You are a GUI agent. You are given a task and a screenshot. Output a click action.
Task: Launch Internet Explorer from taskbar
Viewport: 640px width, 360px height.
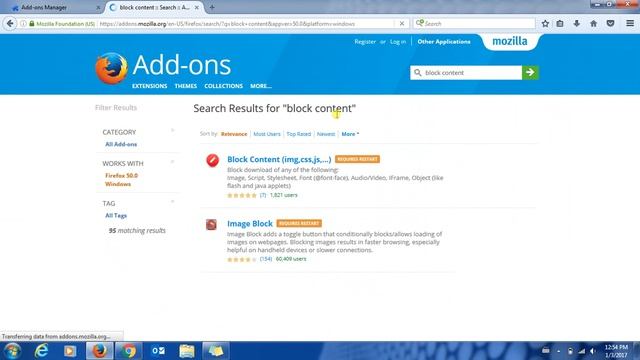[41, 351]
